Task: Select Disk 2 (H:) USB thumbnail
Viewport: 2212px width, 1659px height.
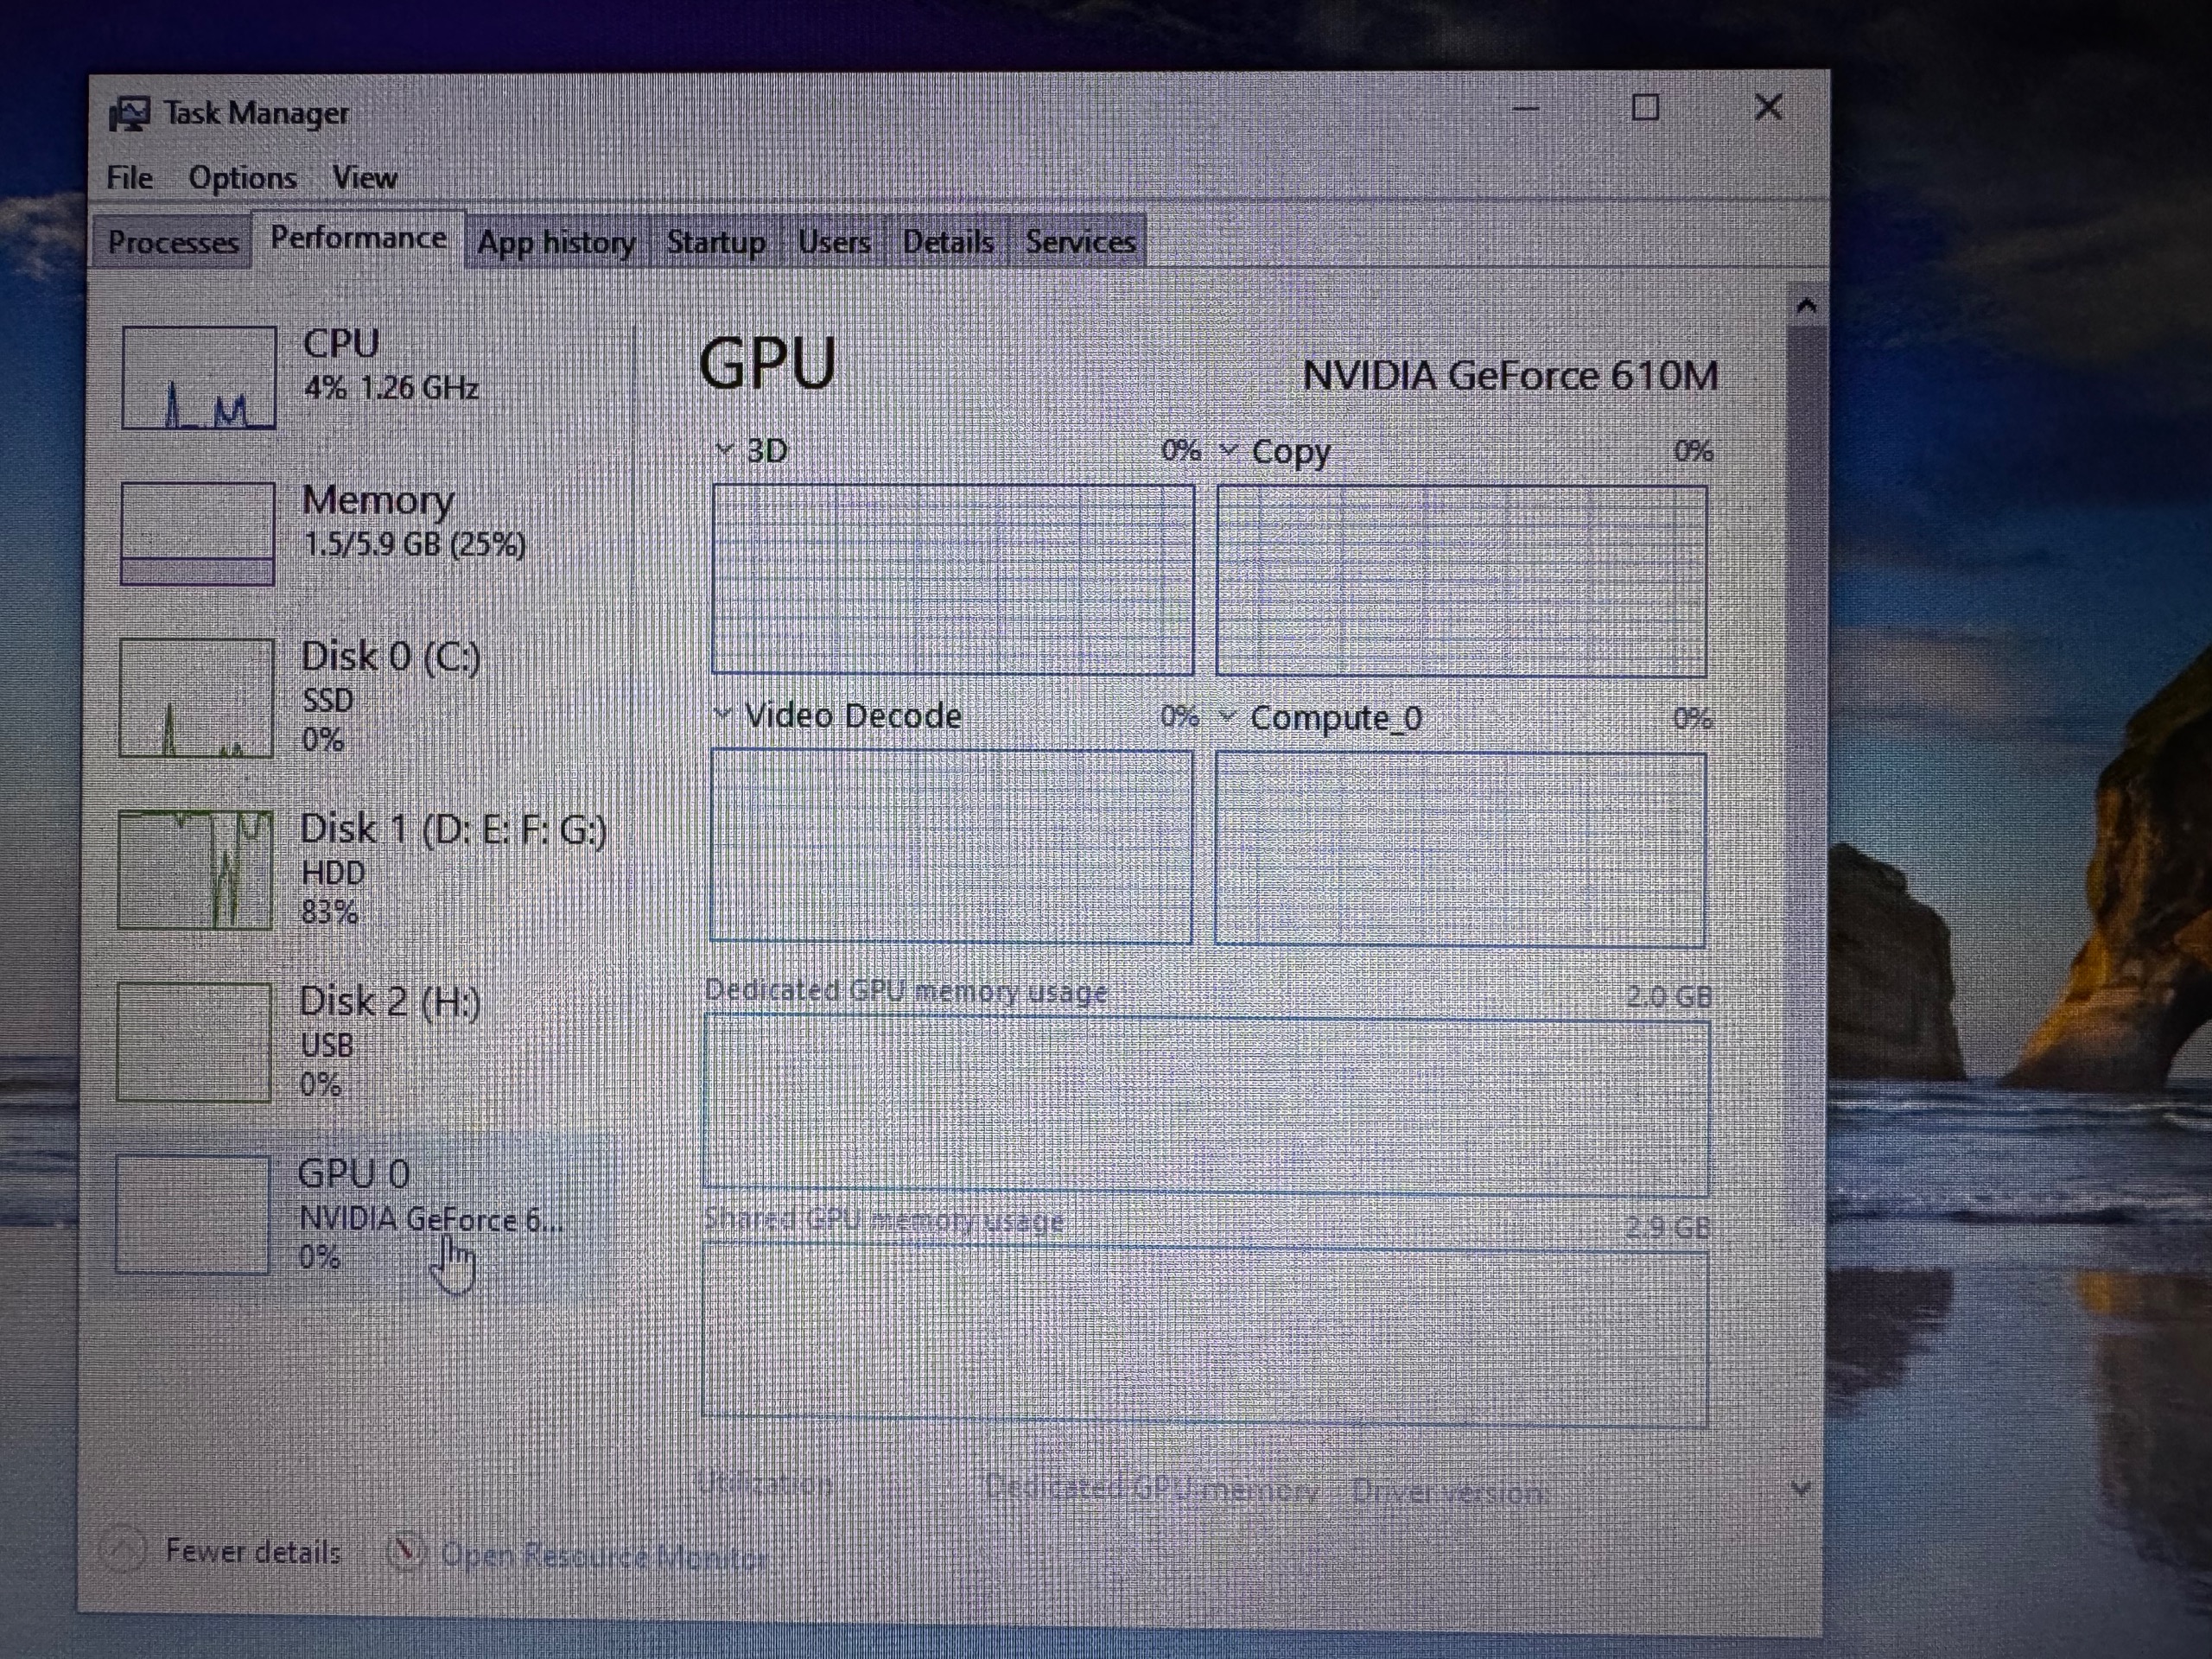Action: 194,1042
